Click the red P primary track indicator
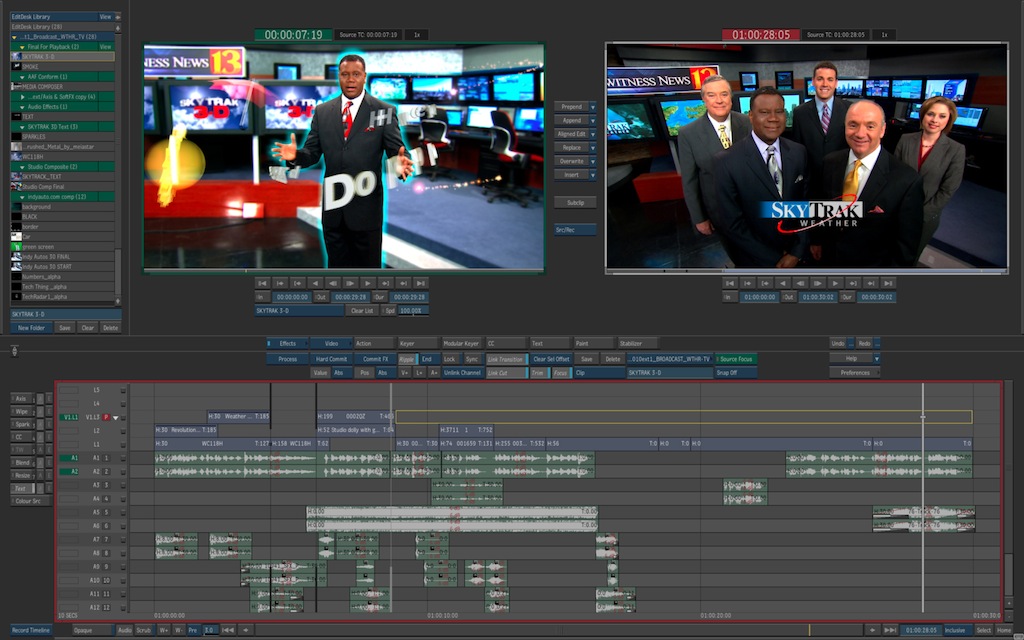The height and width of the screenshot is (640, 1024). [x=106, y=417]
